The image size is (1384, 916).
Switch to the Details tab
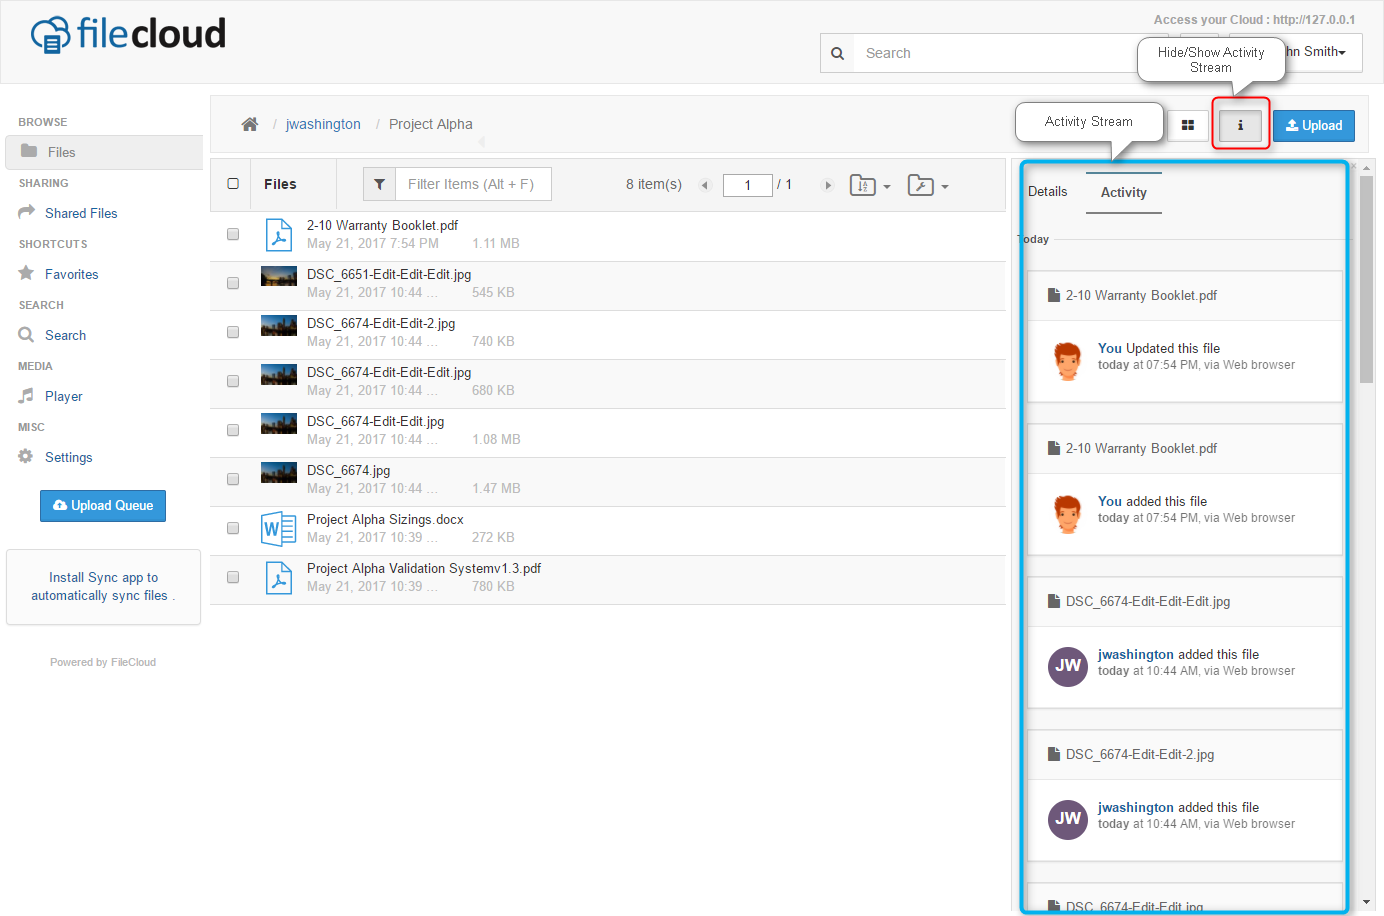[x=1047, y=191]
